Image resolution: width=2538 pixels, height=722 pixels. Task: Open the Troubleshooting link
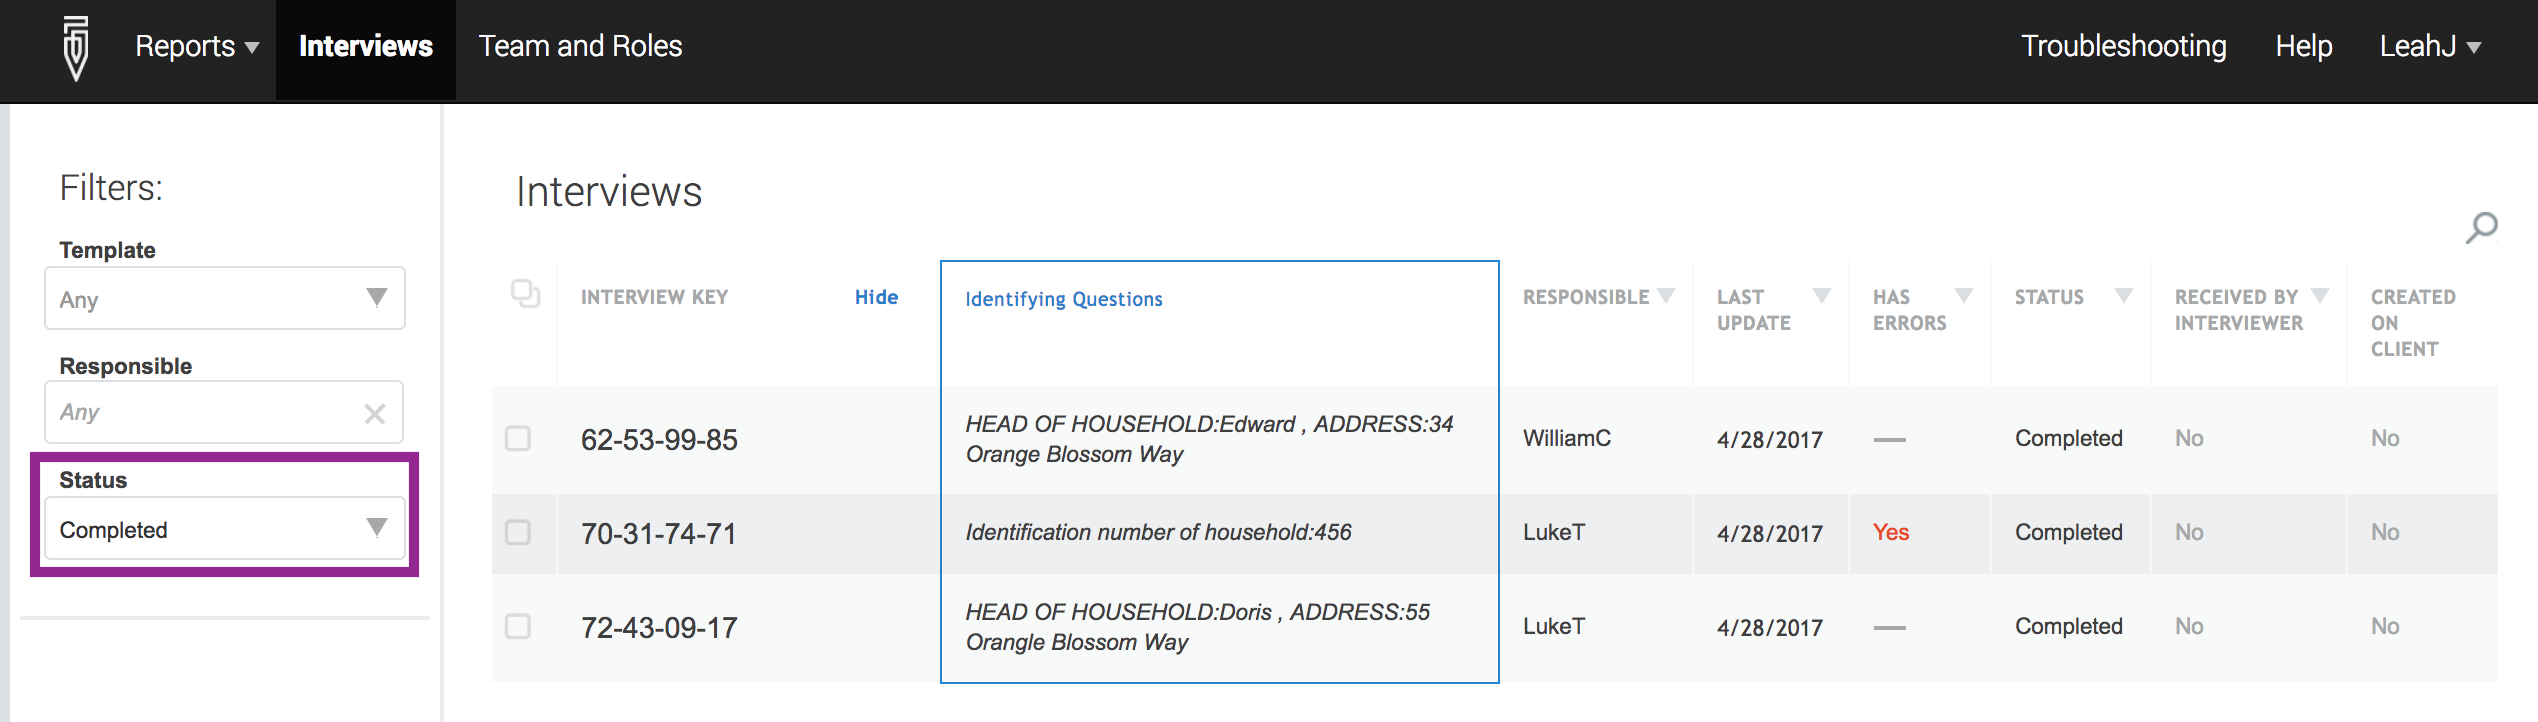(2123, 47)
